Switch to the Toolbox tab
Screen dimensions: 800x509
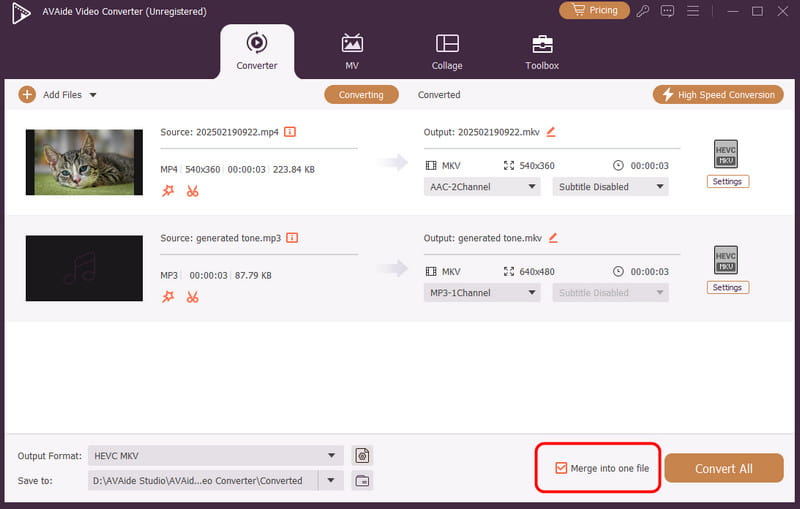point(542,52)
